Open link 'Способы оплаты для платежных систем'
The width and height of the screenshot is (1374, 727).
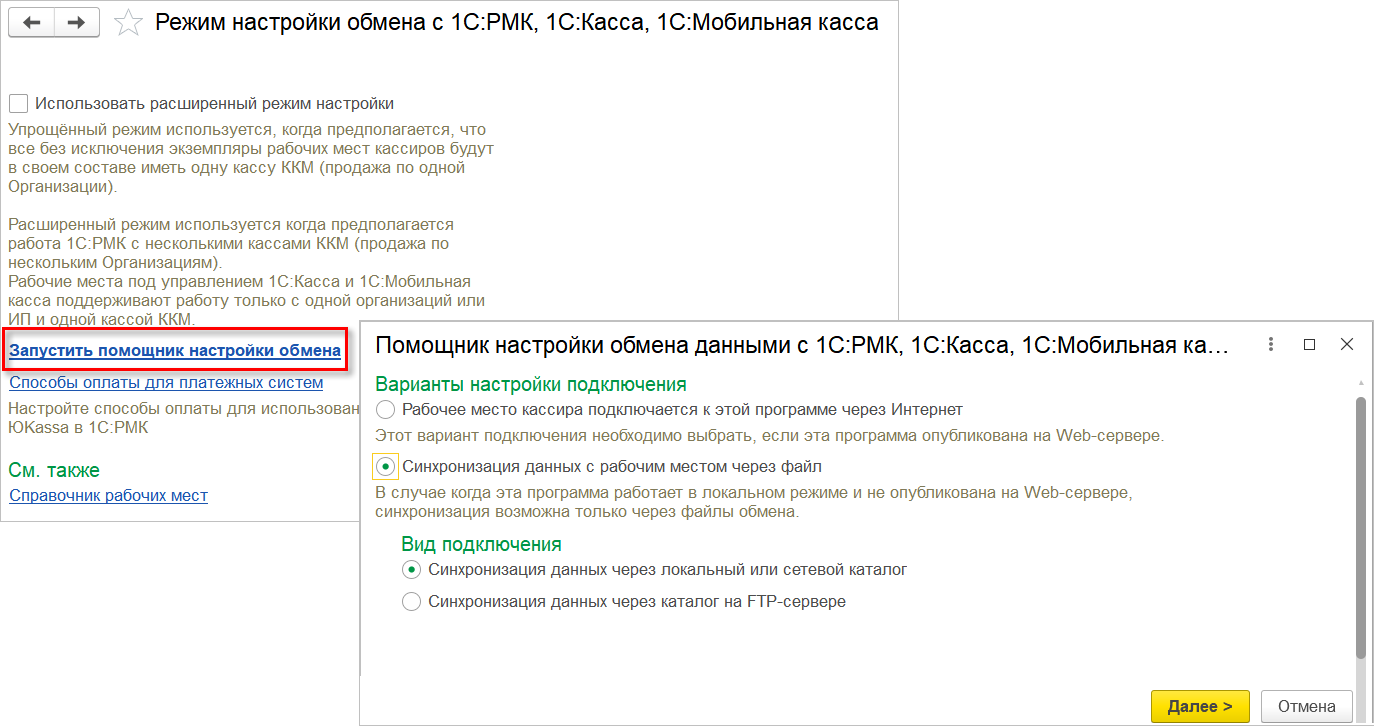point(166,382)
